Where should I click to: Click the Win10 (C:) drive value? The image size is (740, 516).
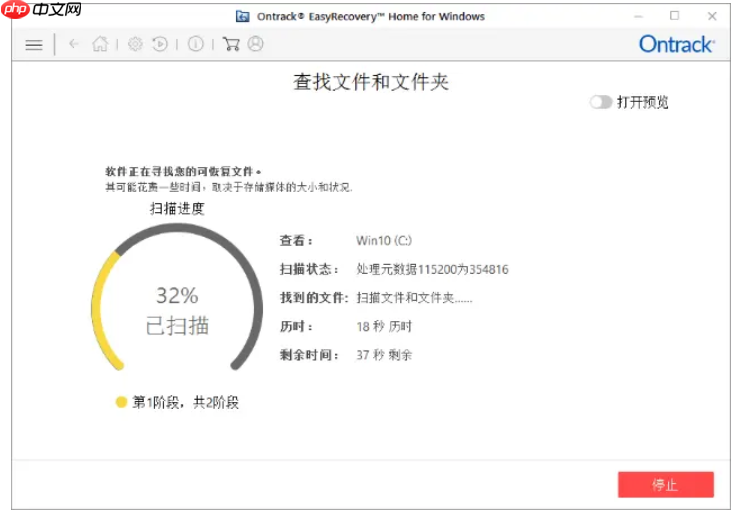384,241
